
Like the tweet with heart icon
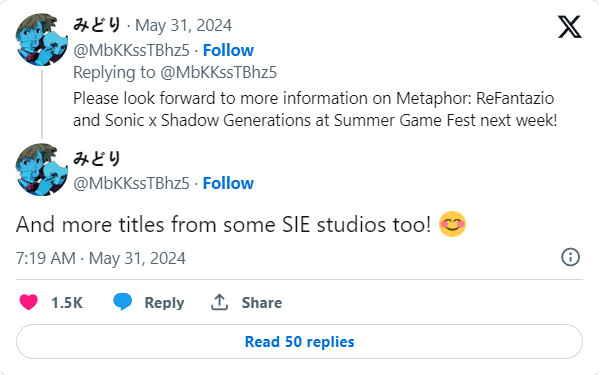point(29,302)
